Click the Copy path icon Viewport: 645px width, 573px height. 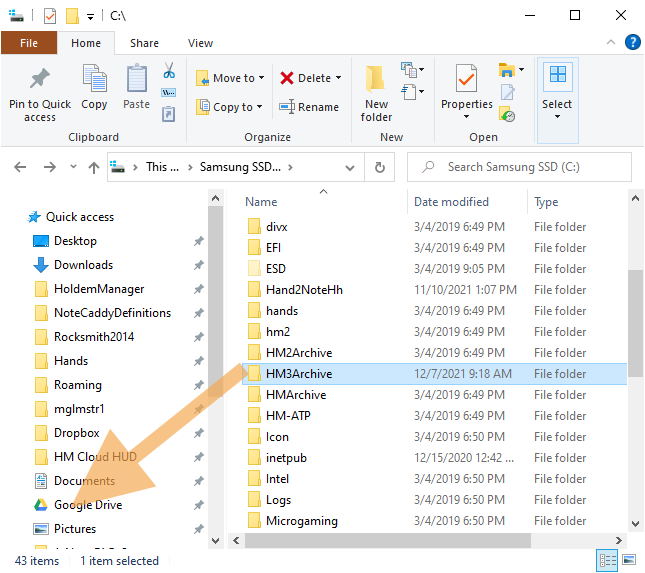[x=169, y=93]
